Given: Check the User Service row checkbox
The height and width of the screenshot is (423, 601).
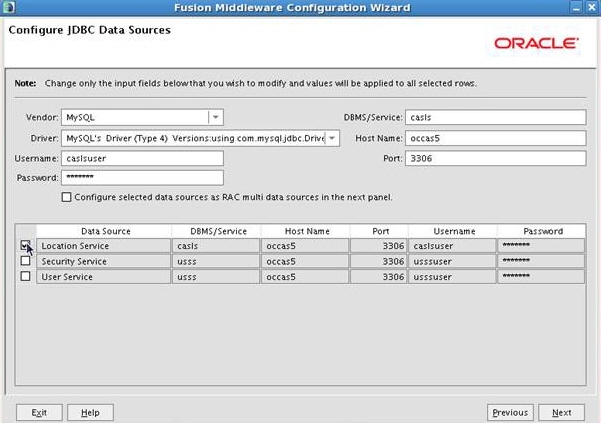Looking at the screenshot, I should [25, 276].
